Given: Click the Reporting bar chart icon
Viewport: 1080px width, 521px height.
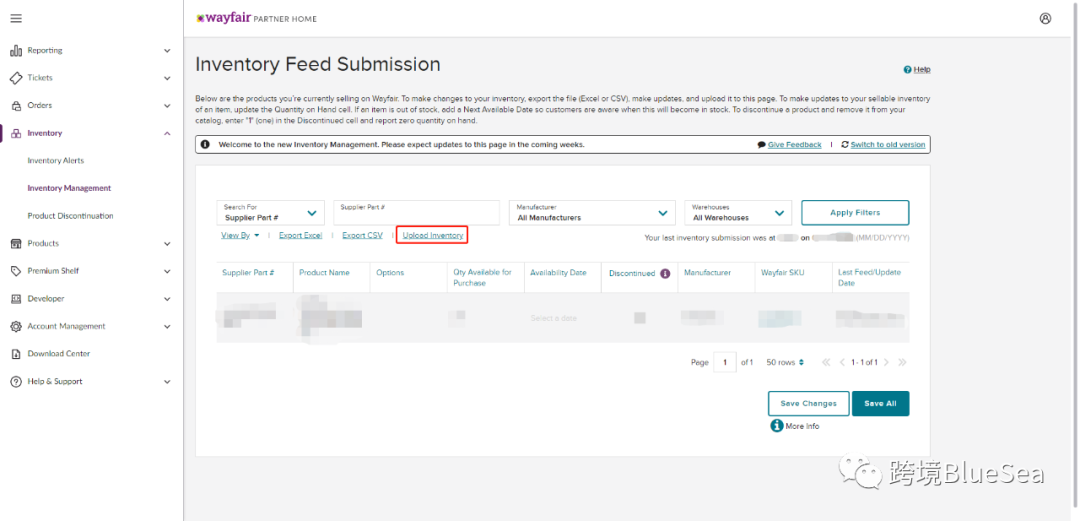Looking at the screenshot, I should point(16,50).
